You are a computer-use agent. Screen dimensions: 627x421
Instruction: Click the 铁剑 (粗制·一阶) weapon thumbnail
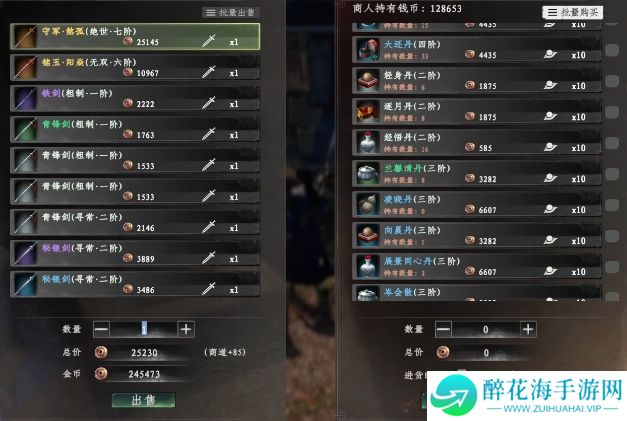point(26,98)
